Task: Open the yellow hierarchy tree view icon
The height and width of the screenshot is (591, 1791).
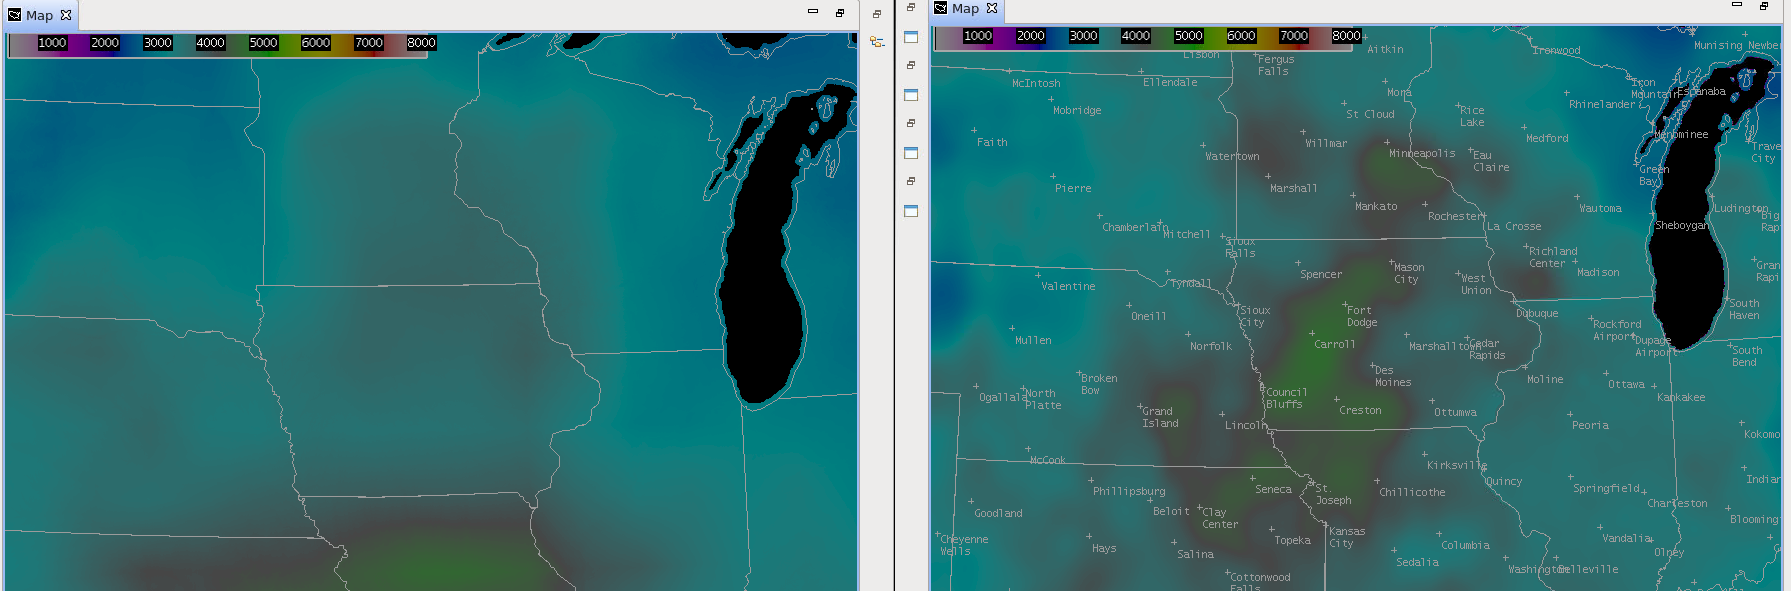Action: (877, 42)
